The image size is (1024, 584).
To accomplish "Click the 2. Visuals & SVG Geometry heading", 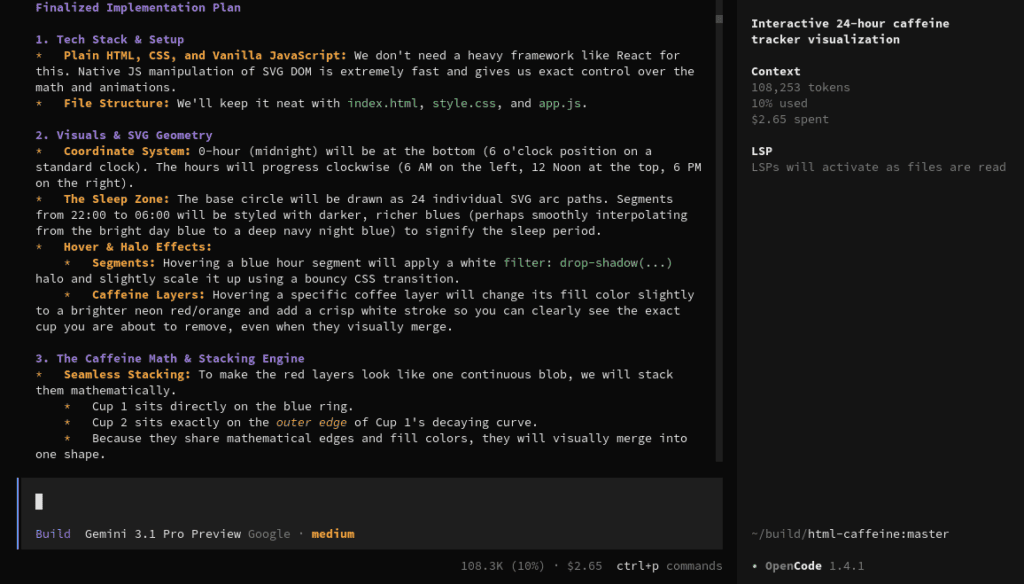I will point(124,135).
